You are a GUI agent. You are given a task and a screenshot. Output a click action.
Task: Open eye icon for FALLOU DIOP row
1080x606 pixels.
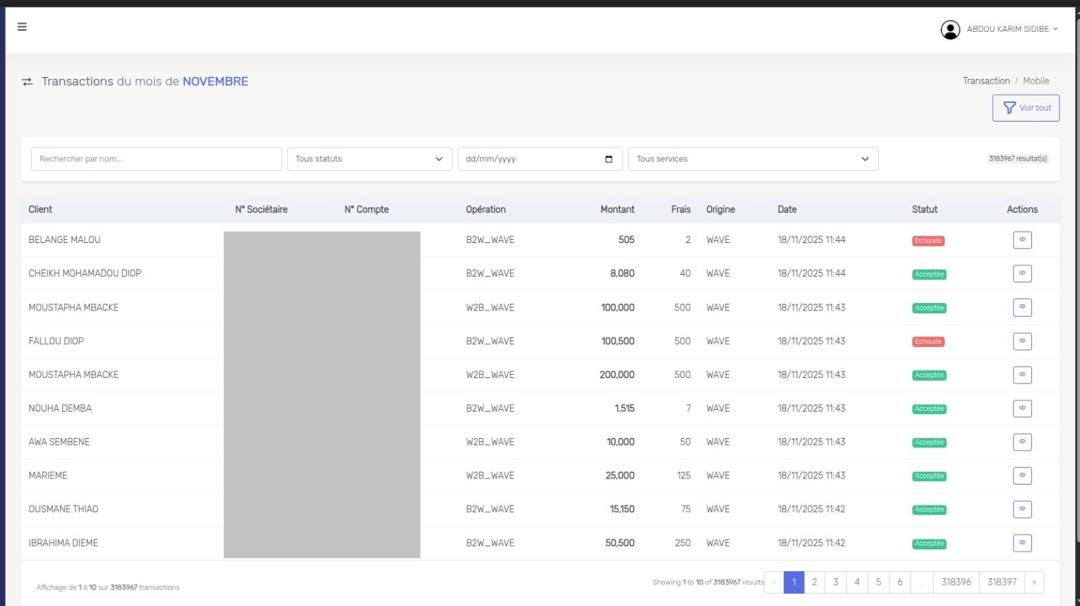[1022, 341]
